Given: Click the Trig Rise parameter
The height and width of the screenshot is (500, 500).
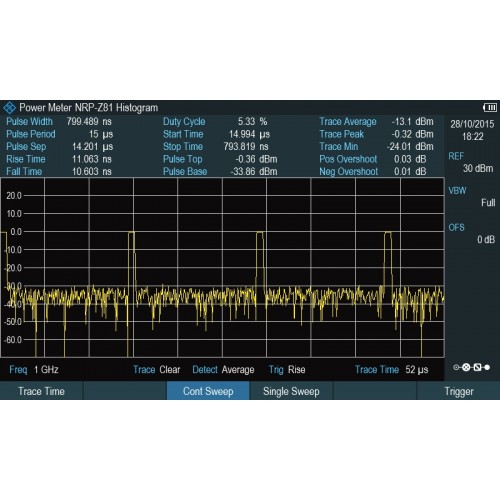Looking at the screenshot, I should (287, 370).
